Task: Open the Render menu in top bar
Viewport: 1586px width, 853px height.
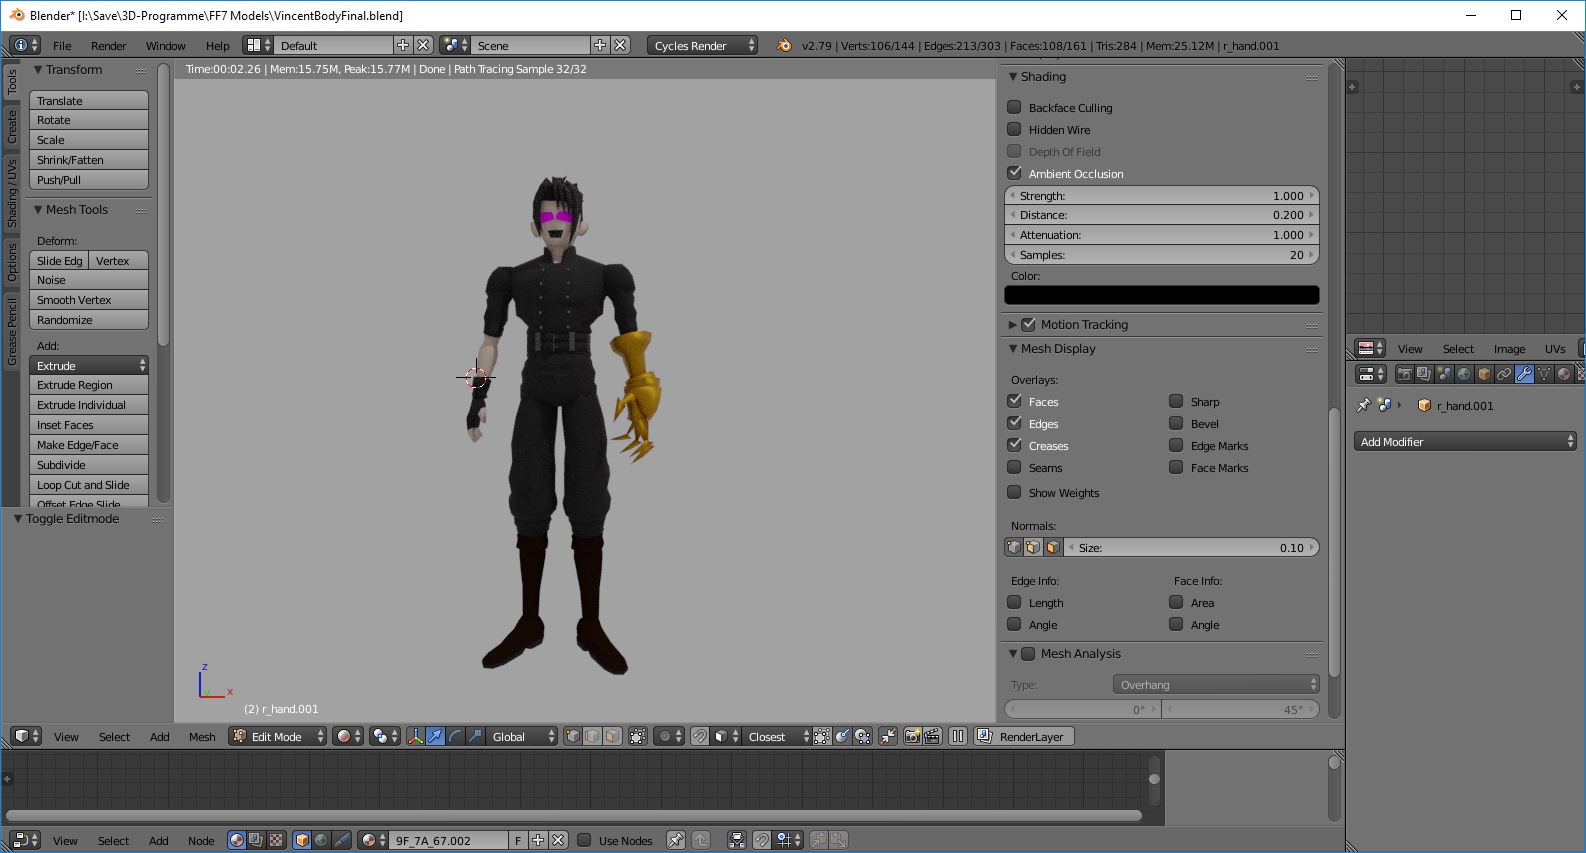Action: (x=108, y=45)
